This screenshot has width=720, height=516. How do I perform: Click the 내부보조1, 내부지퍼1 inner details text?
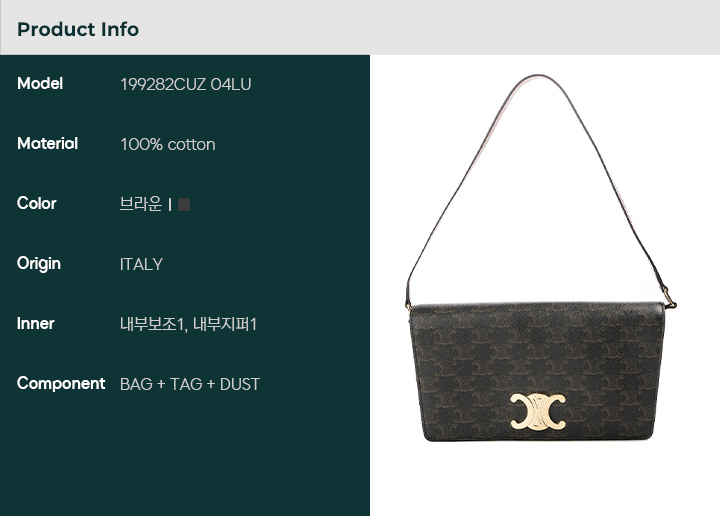[x=188, y=324]
